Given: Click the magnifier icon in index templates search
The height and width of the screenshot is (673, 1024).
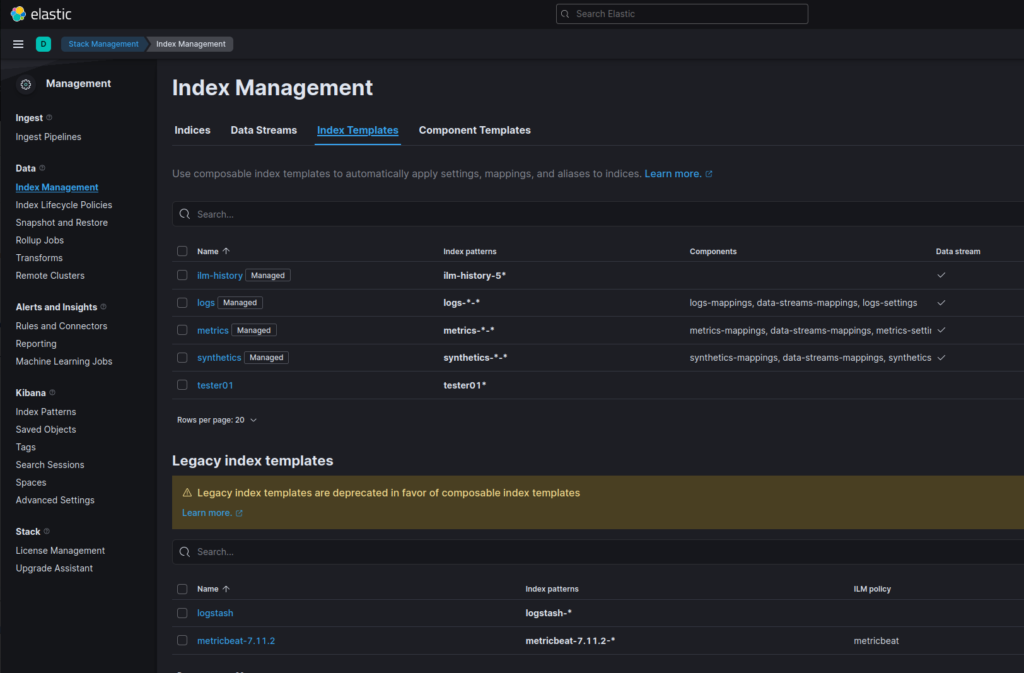Looking at the screenshot, I should 185,214.
